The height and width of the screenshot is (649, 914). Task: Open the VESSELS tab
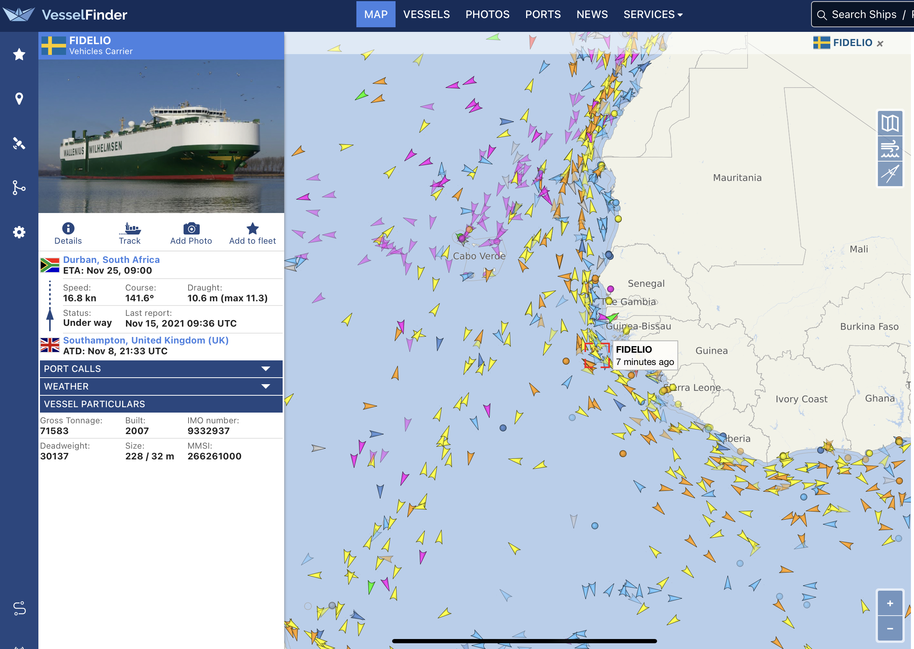(427, 15)
